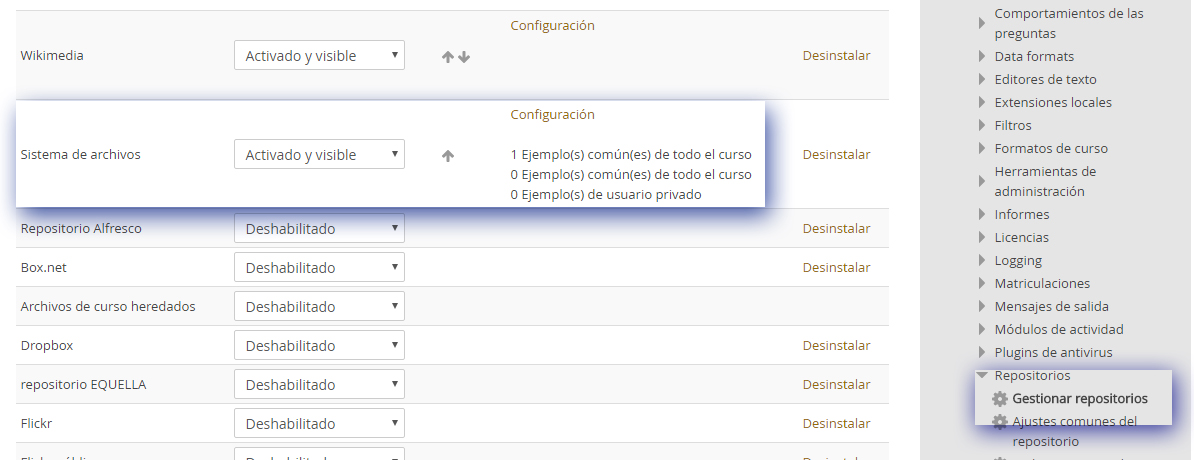Open Ajustes comunes del repositorio
1194x460 pixels.
pyautogui.click(x=1074, y=431)
